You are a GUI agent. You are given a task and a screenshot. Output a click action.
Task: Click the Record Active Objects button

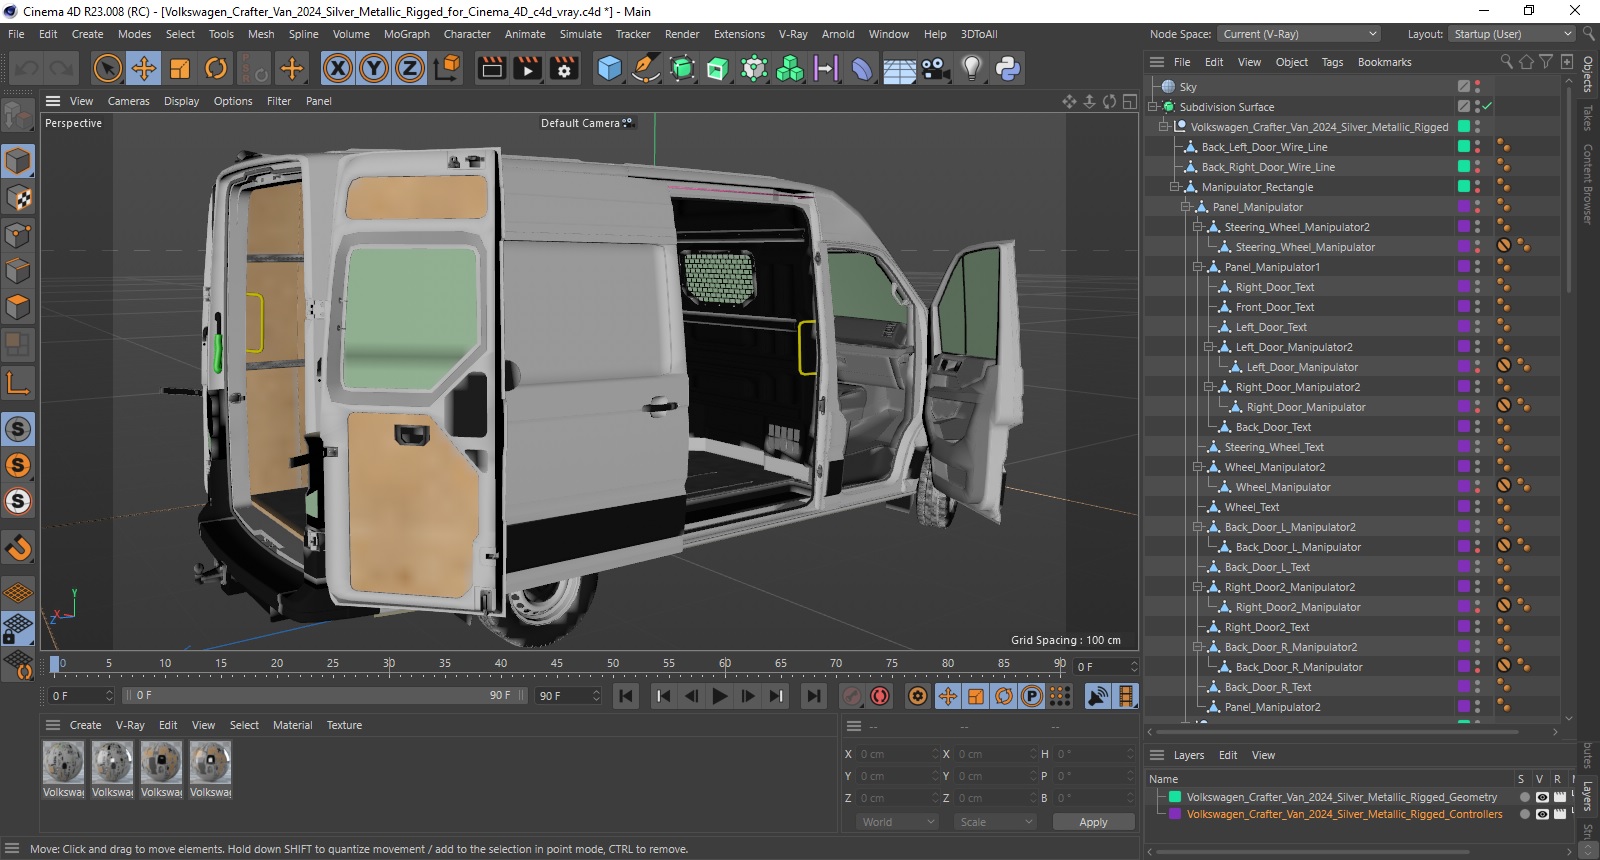tap(852, 696)
